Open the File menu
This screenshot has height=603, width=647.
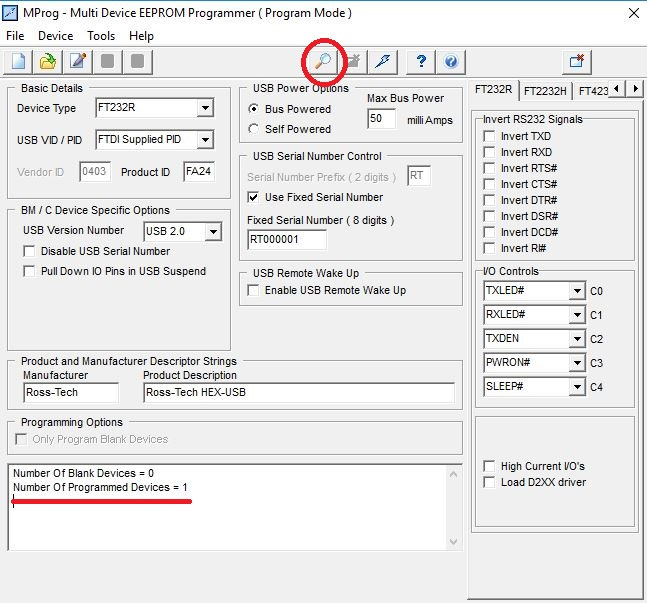(x=15, y=36)
